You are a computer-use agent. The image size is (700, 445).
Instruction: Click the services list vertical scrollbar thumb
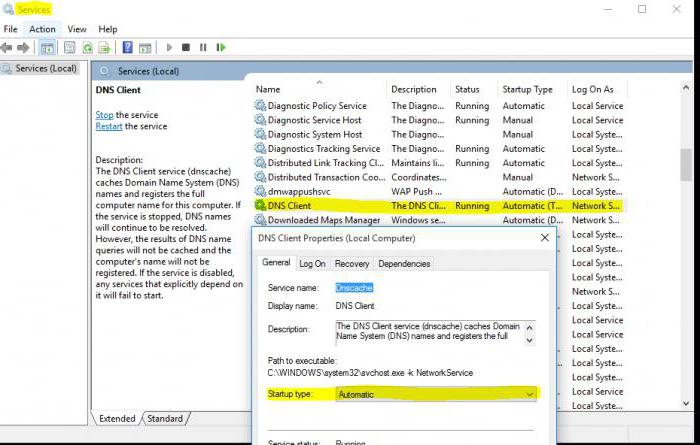(686, 165)
